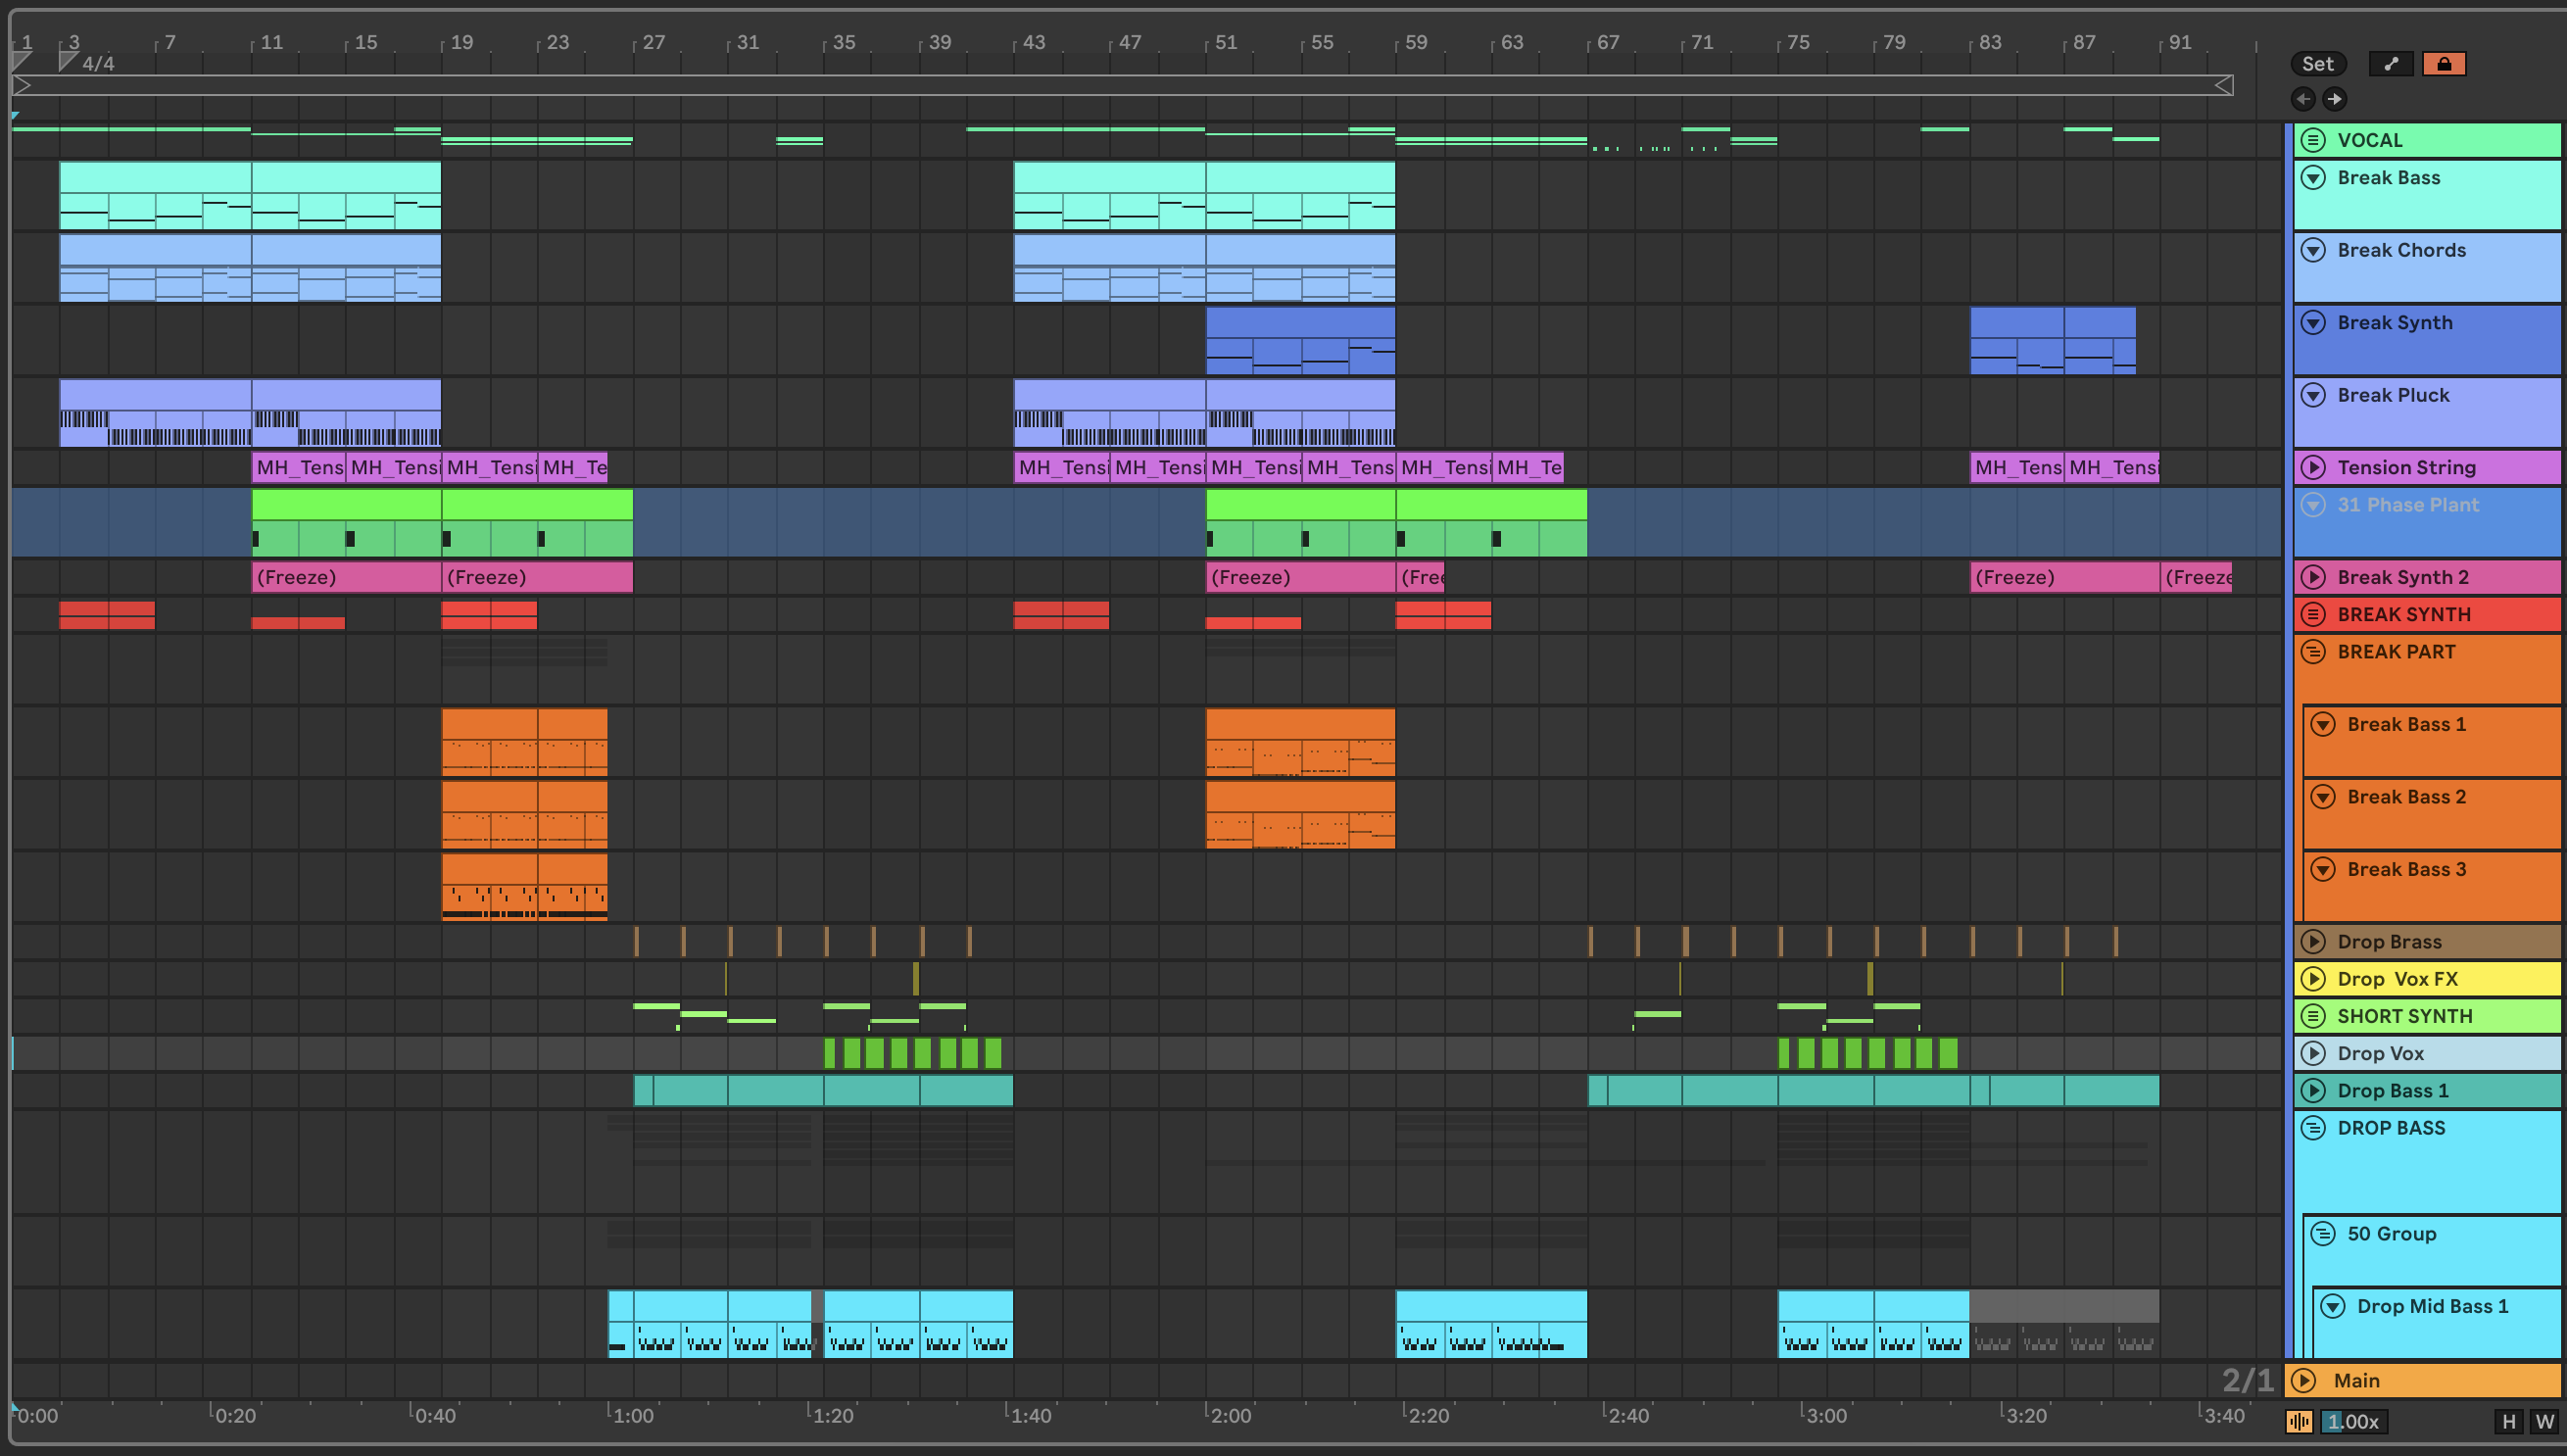The height and width of the screenshot is (1456, 2567).
Task: Click the 1.00x zoom slider
Action: click(2353, 1421)
